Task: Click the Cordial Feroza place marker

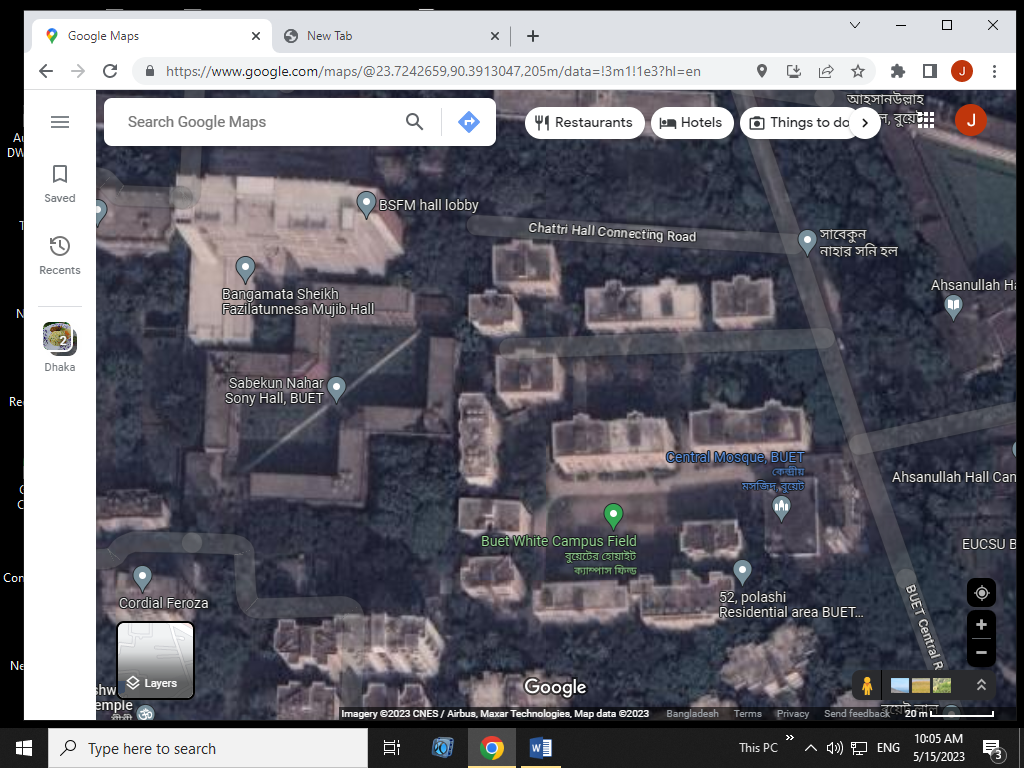Action: pyautogui.click(x=142, y=578)
